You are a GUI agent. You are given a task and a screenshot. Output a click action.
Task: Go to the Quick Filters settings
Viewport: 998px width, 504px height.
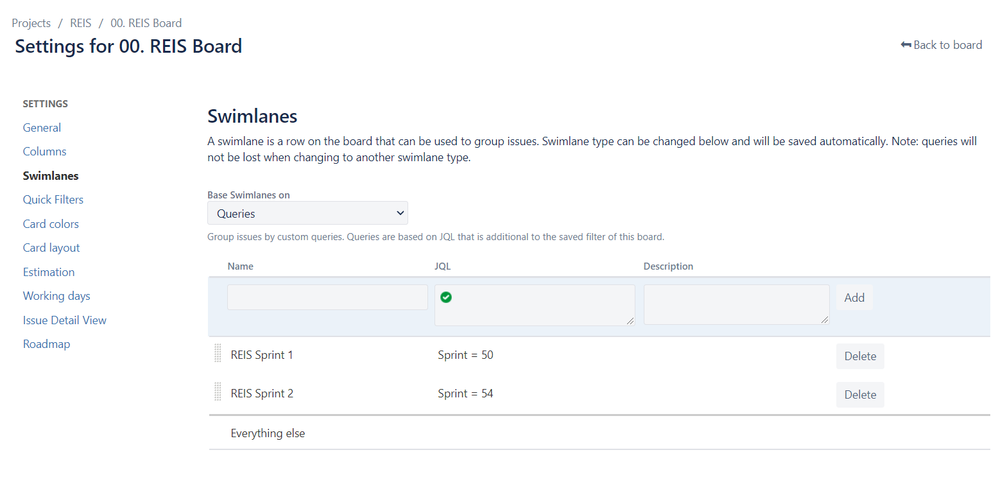pos(53,200)
